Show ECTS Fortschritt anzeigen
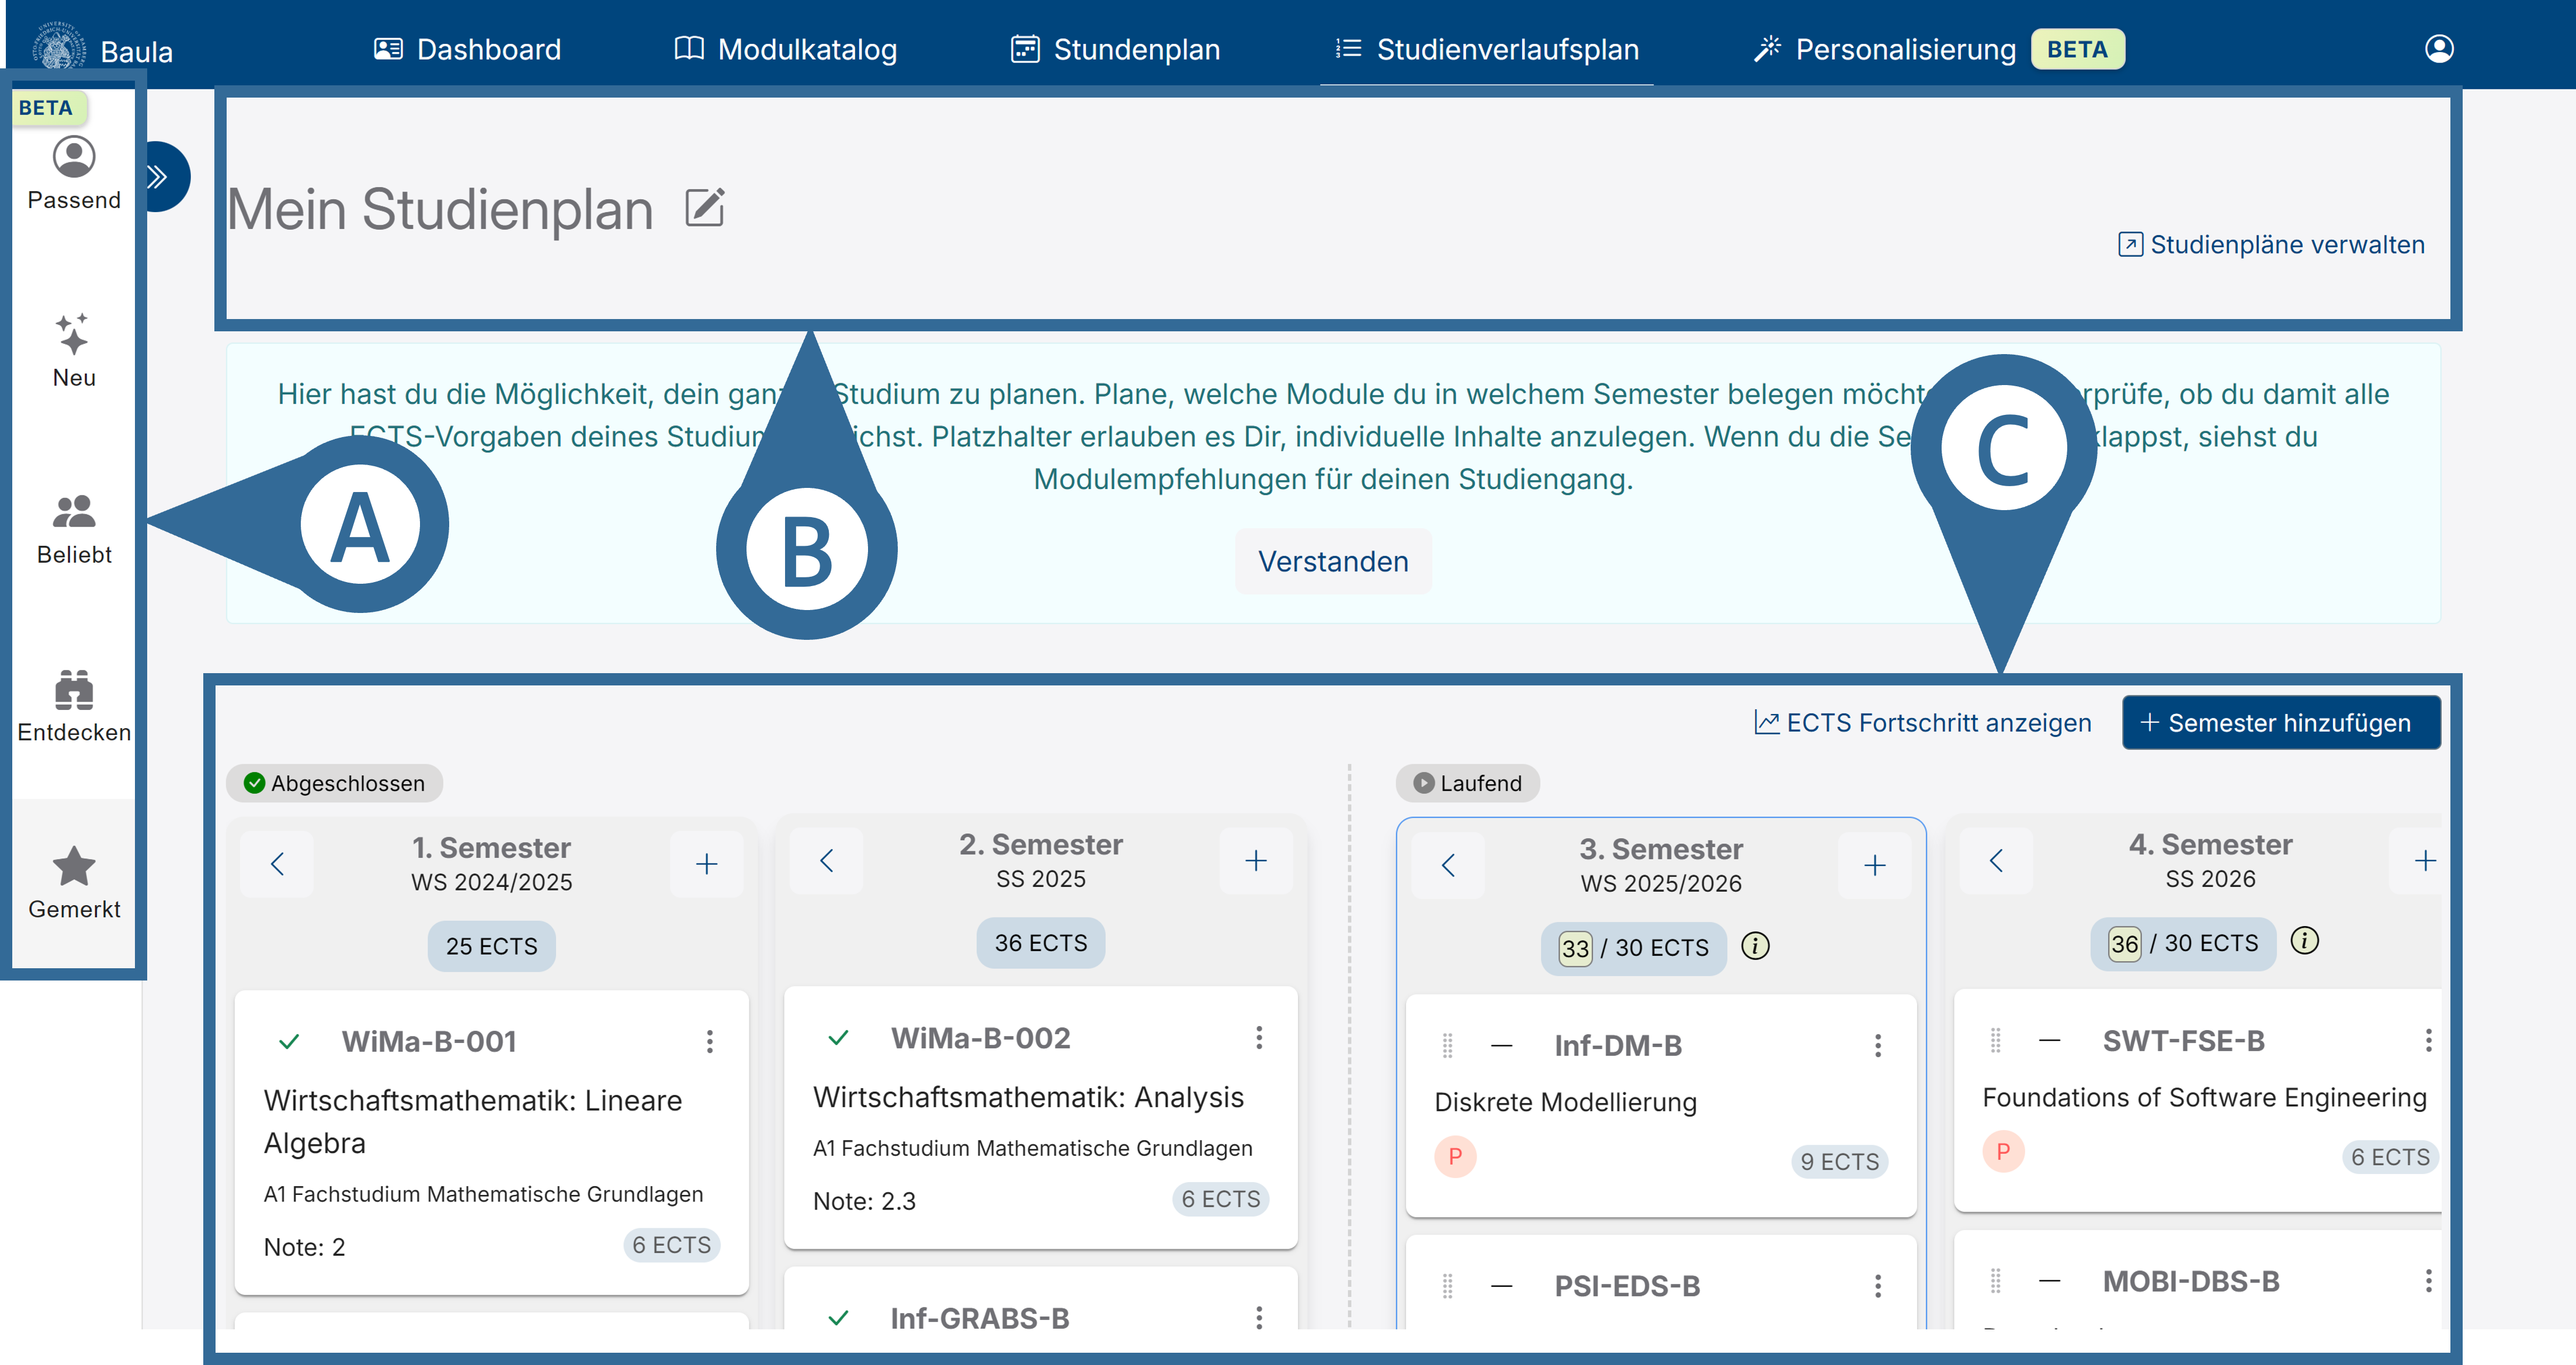 point(1922,722)
